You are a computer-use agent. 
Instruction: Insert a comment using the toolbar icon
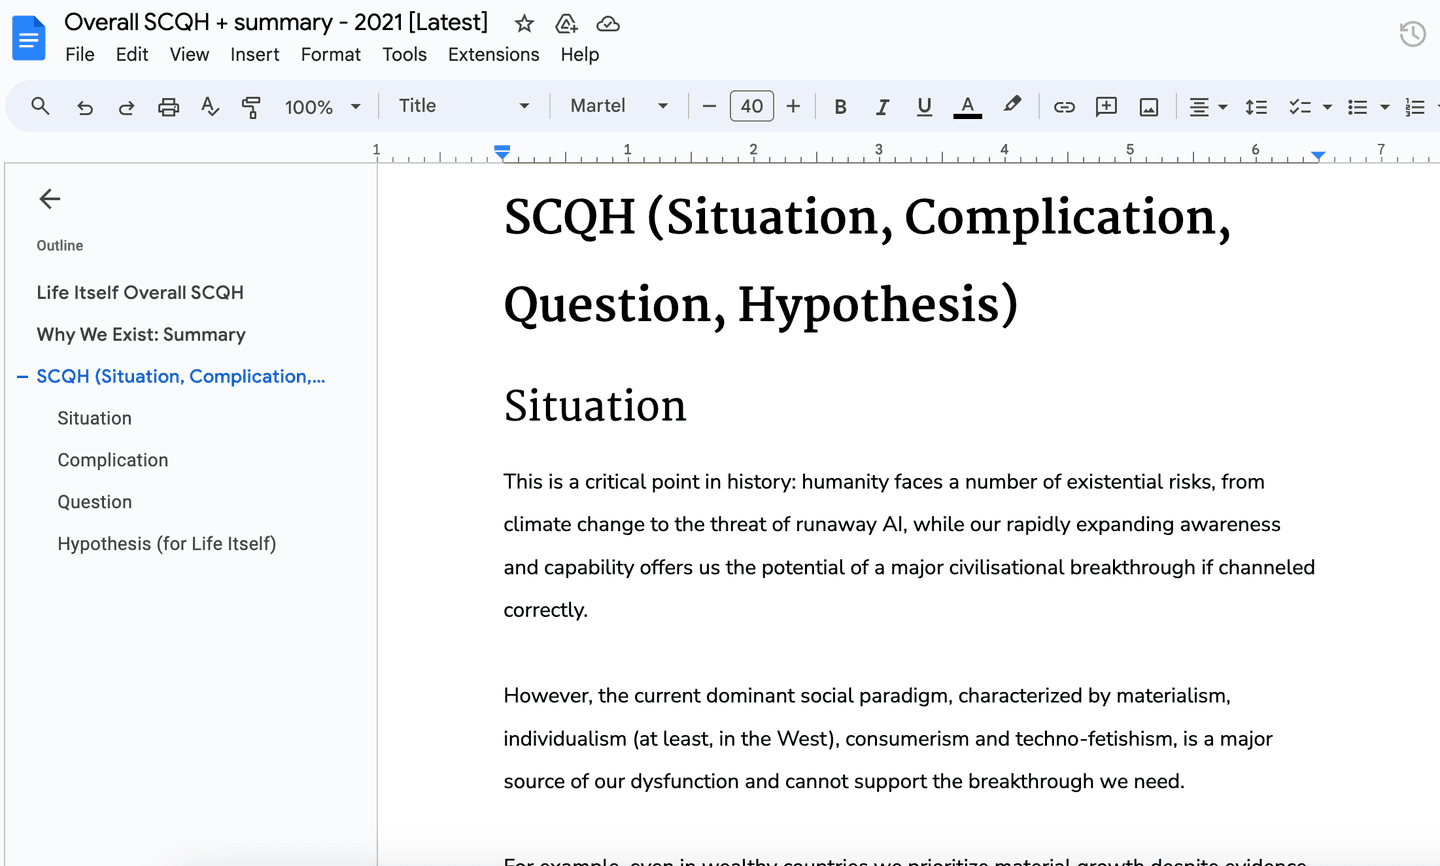click(1106, 106)
